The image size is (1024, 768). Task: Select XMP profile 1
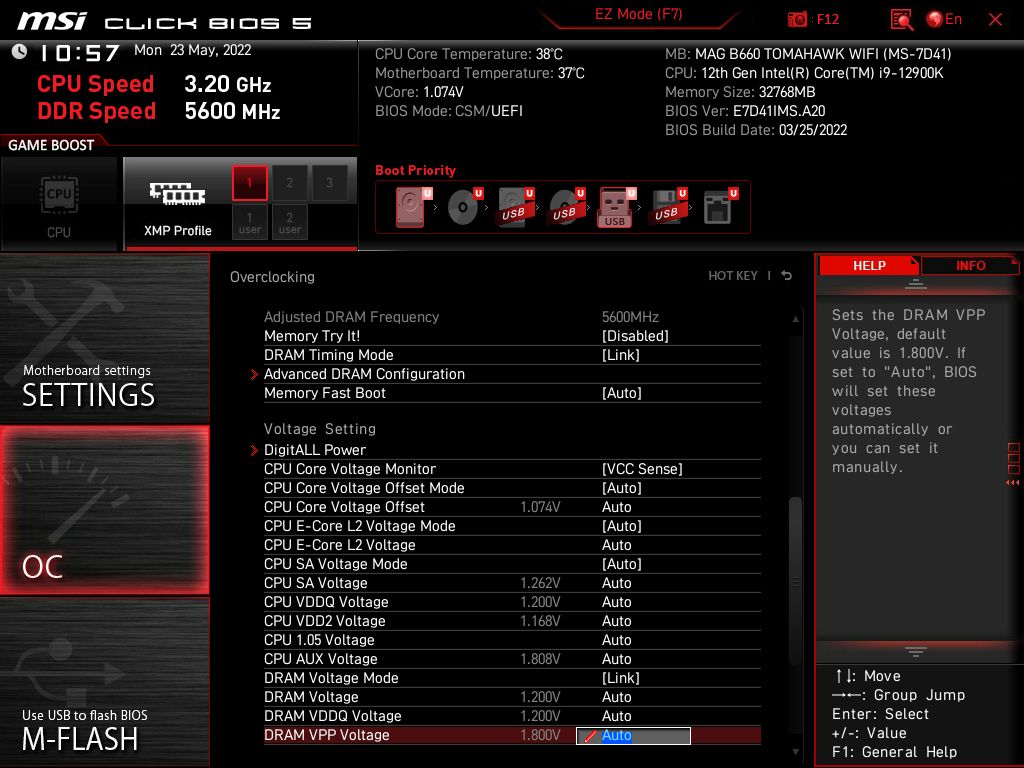tap(249, 183)
